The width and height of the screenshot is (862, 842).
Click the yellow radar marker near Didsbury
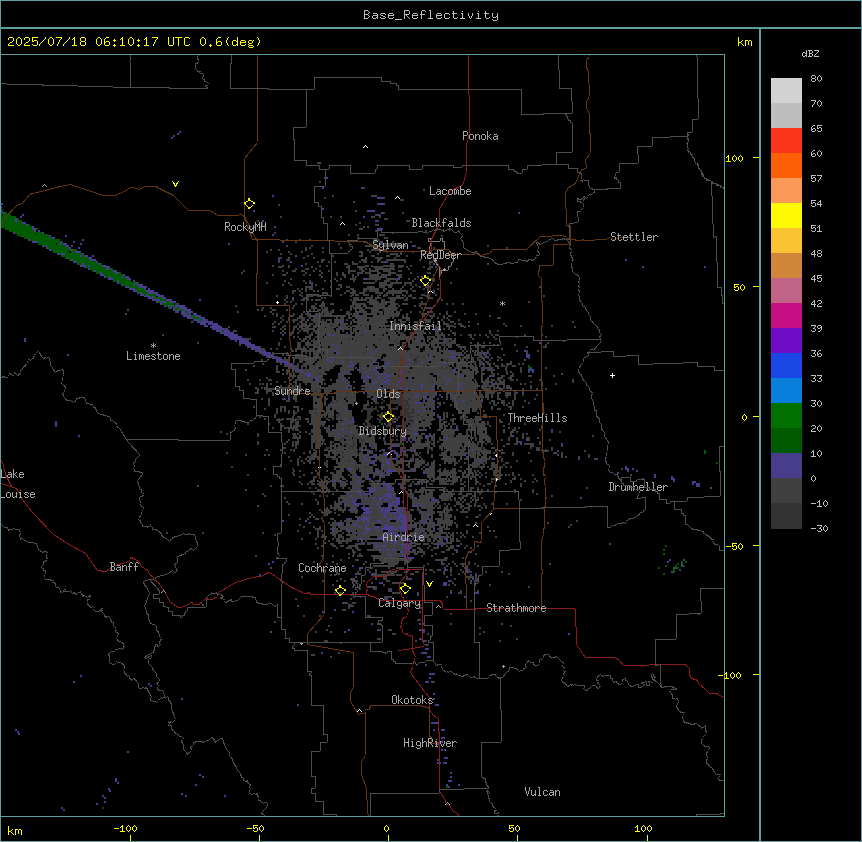(388, 417)
